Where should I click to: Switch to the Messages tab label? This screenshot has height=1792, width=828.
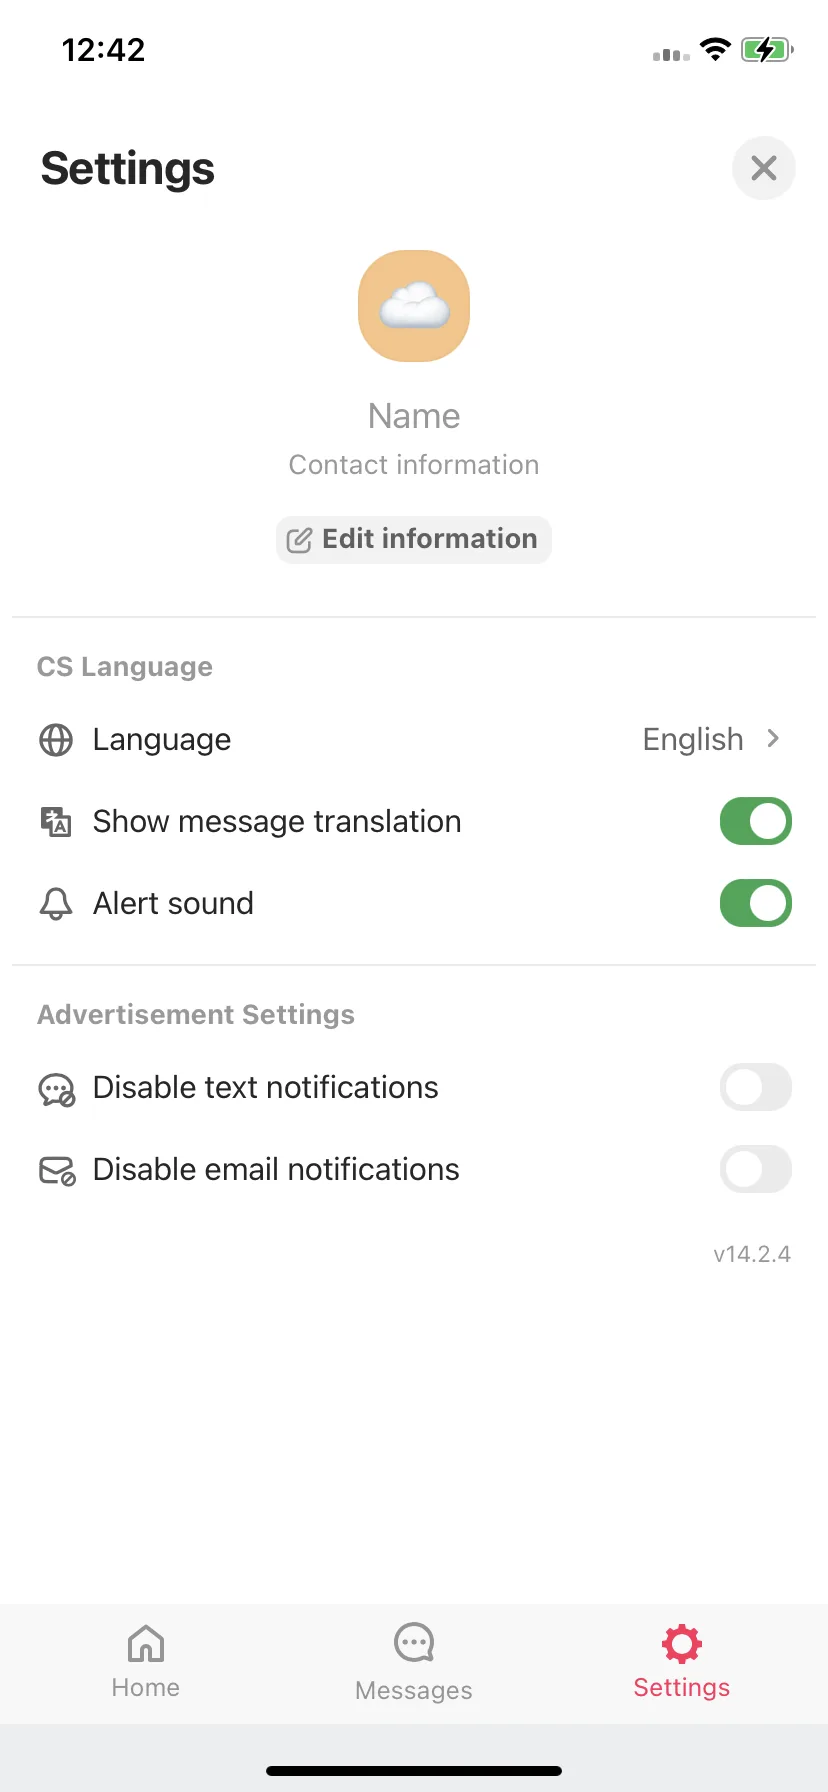(414, 1690)
